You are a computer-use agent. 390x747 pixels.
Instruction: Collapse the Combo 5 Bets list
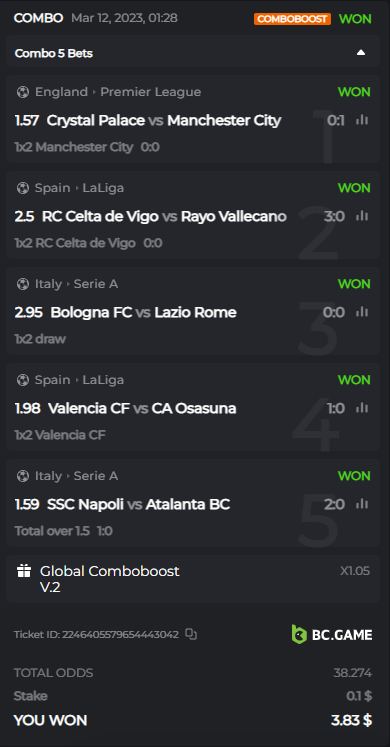tap(361, 53)
